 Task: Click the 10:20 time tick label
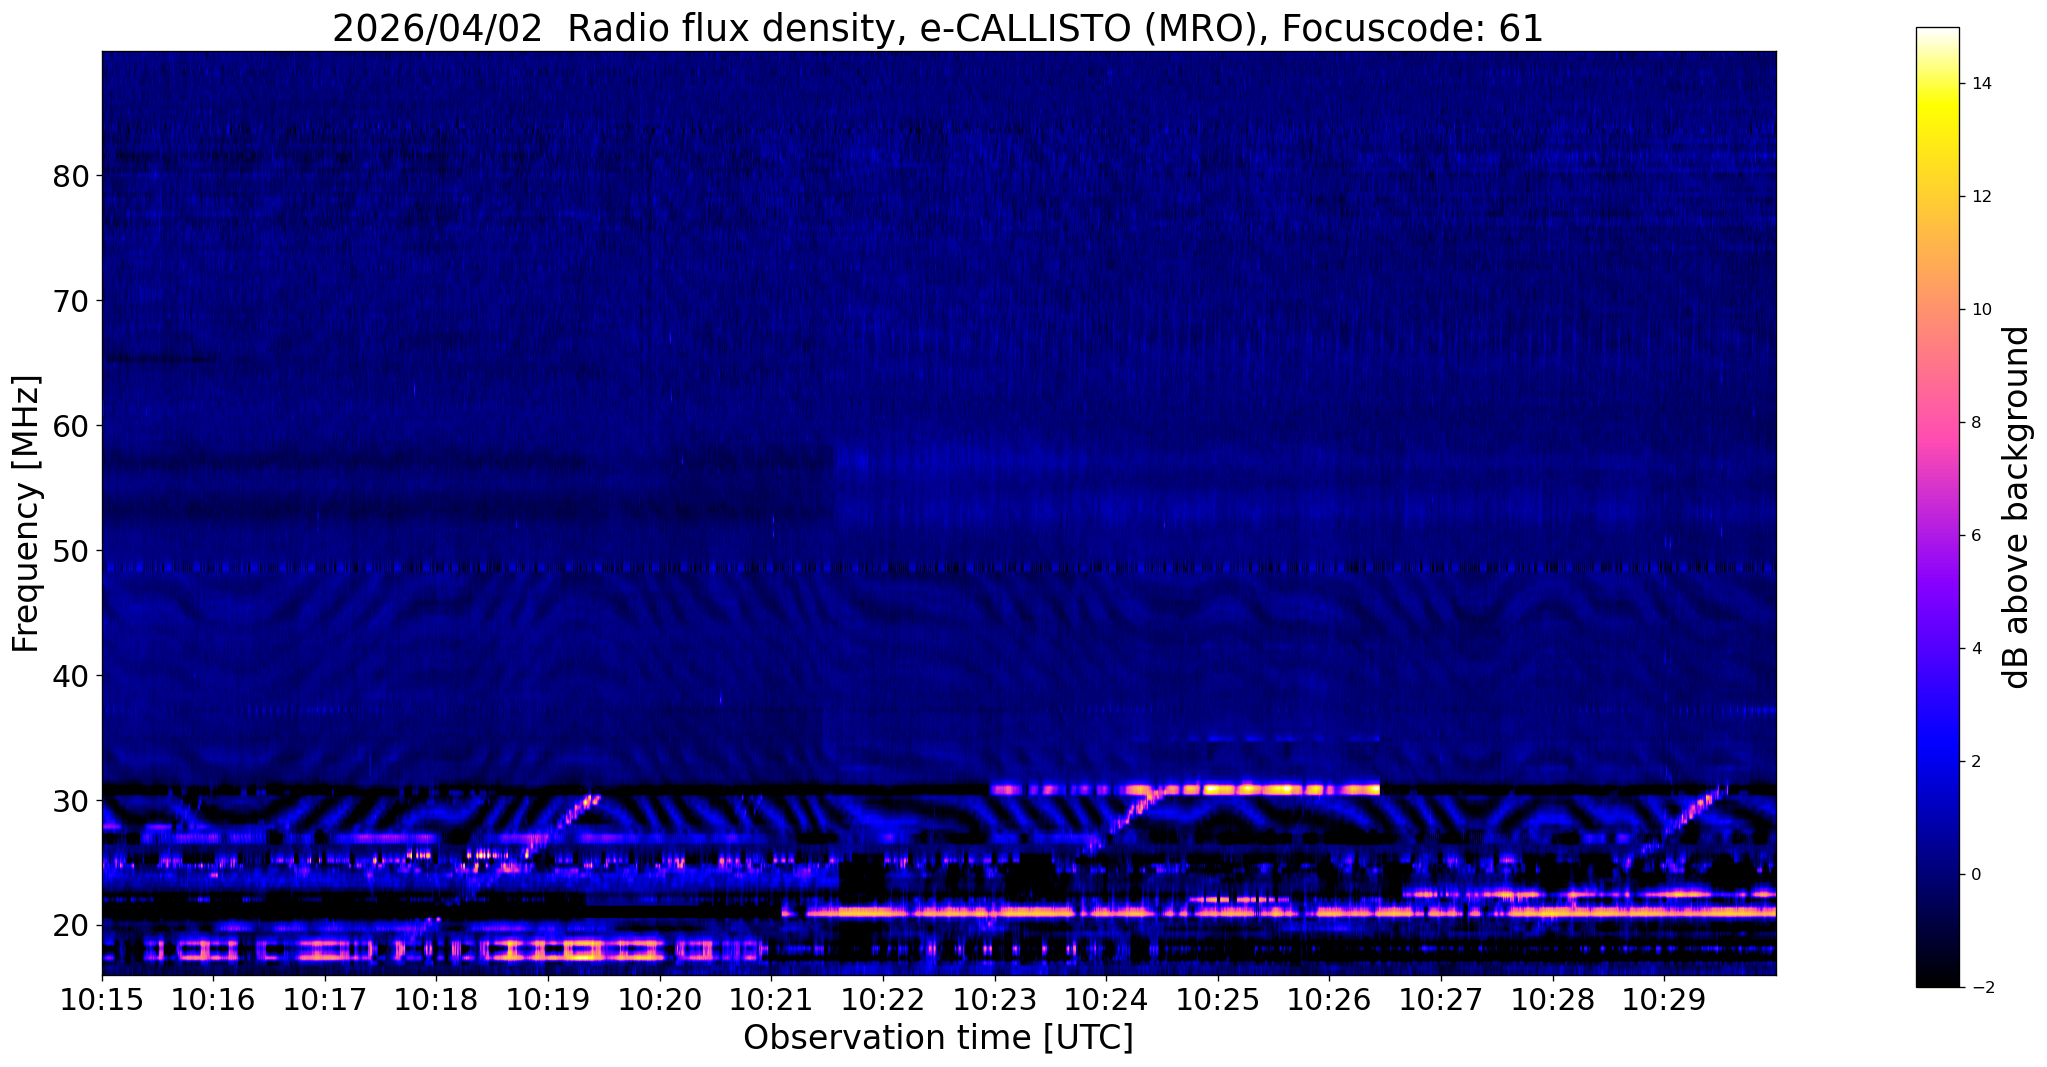(x=660, y=1000)
